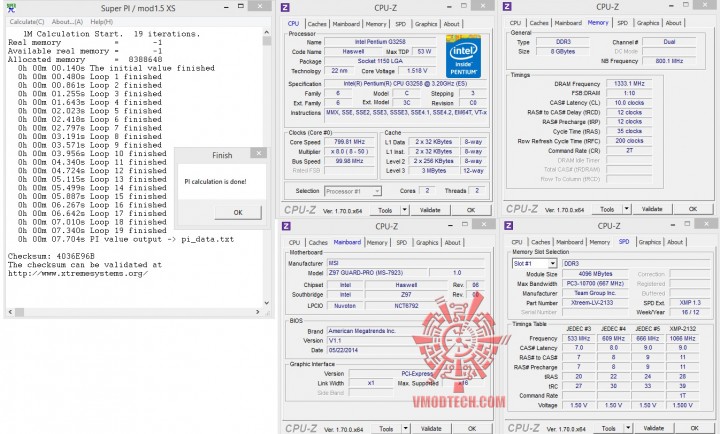Click the Module Size value 4096 MBytes
Screen dimensions: 720x434
tap(595, 274)
